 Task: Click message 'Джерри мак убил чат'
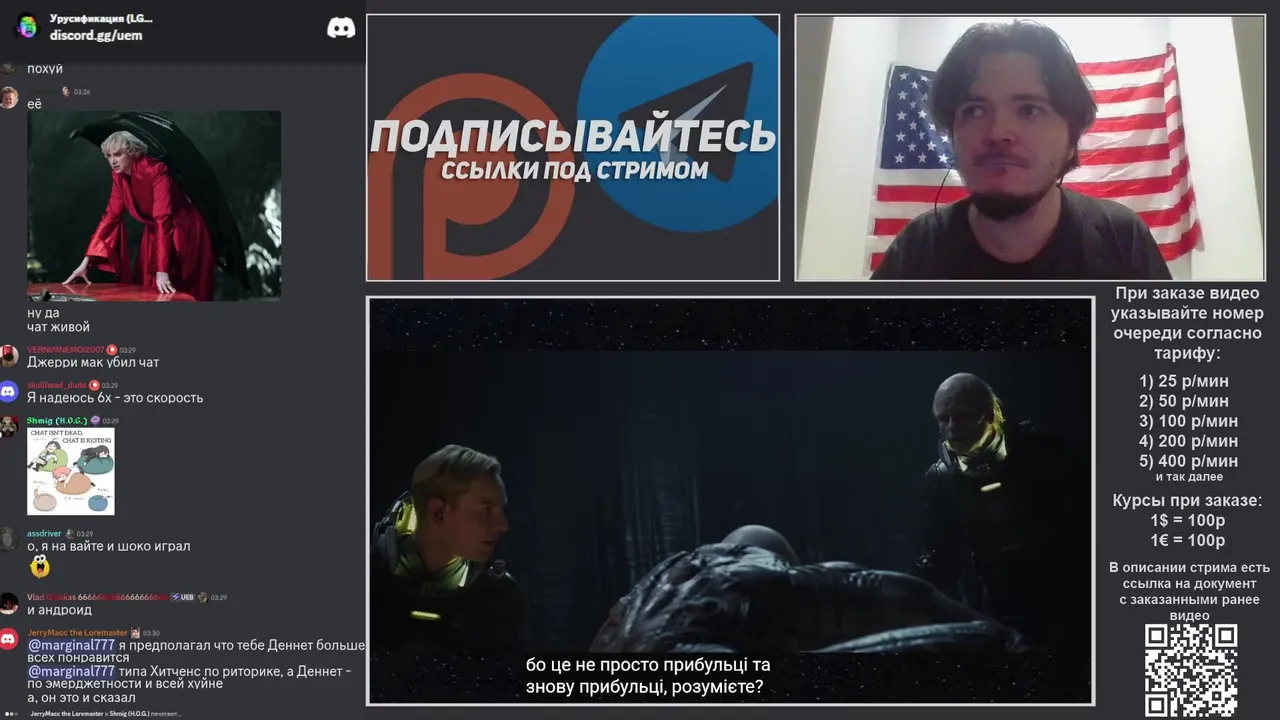93,362
